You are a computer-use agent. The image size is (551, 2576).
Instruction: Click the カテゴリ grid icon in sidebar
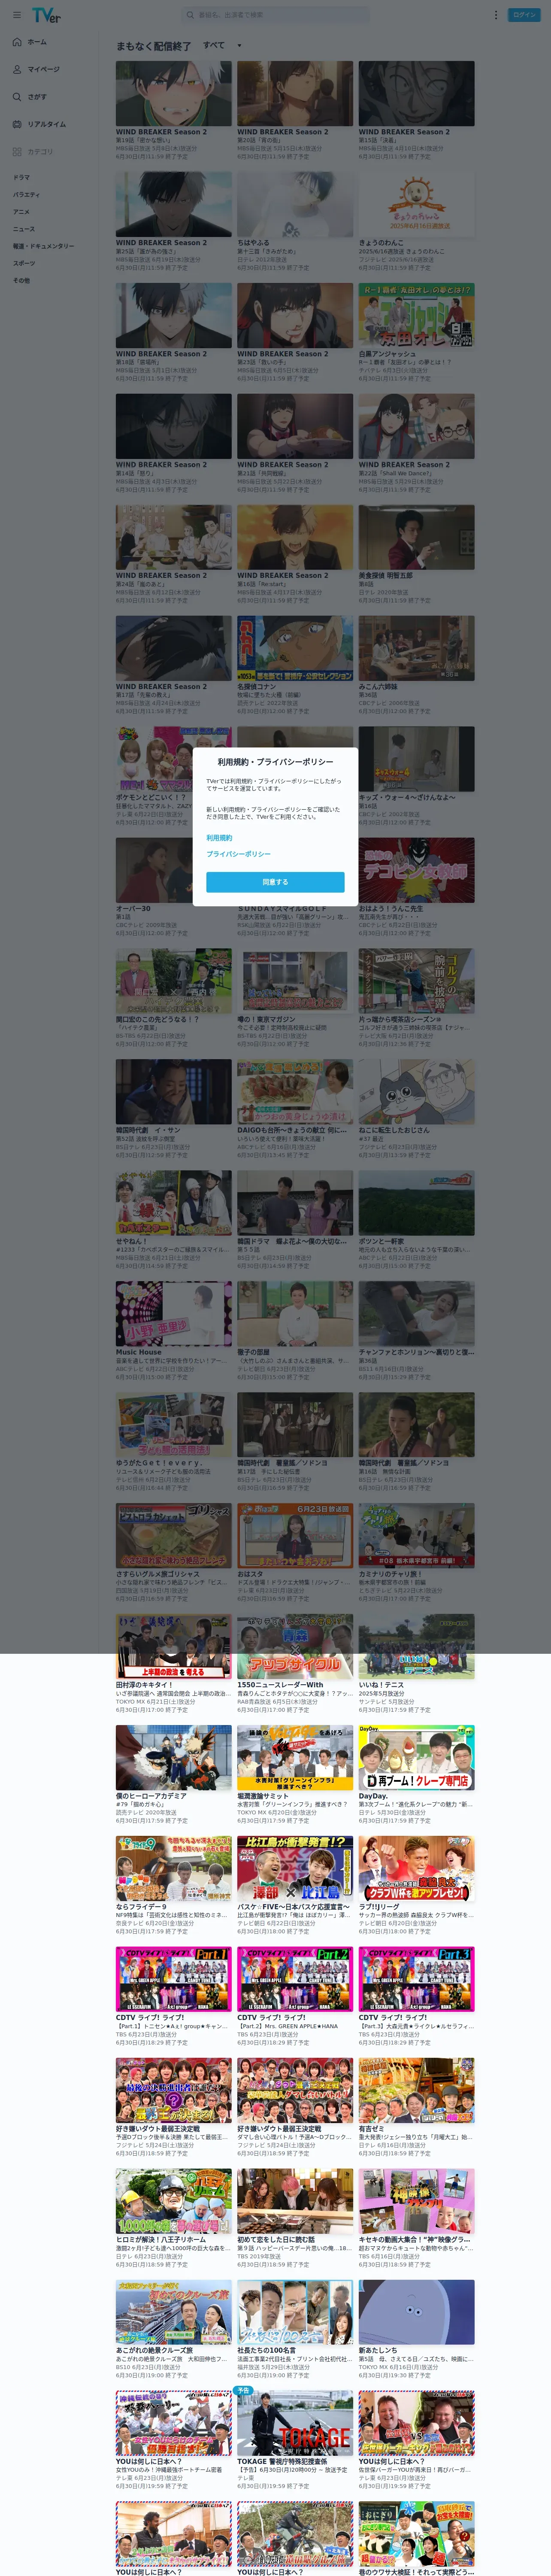pos(17,152)
